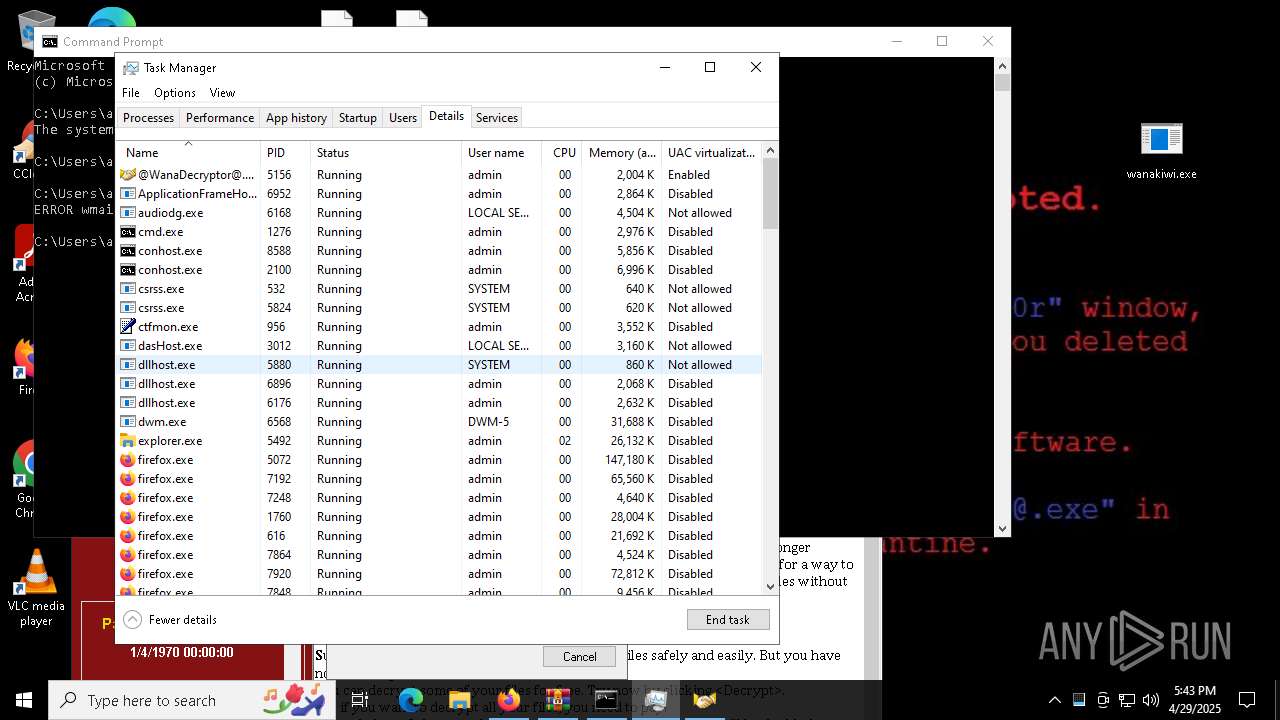Open the Windows Start menu
This screenshot has height=720, width=1280.
[x=24, y=700]
